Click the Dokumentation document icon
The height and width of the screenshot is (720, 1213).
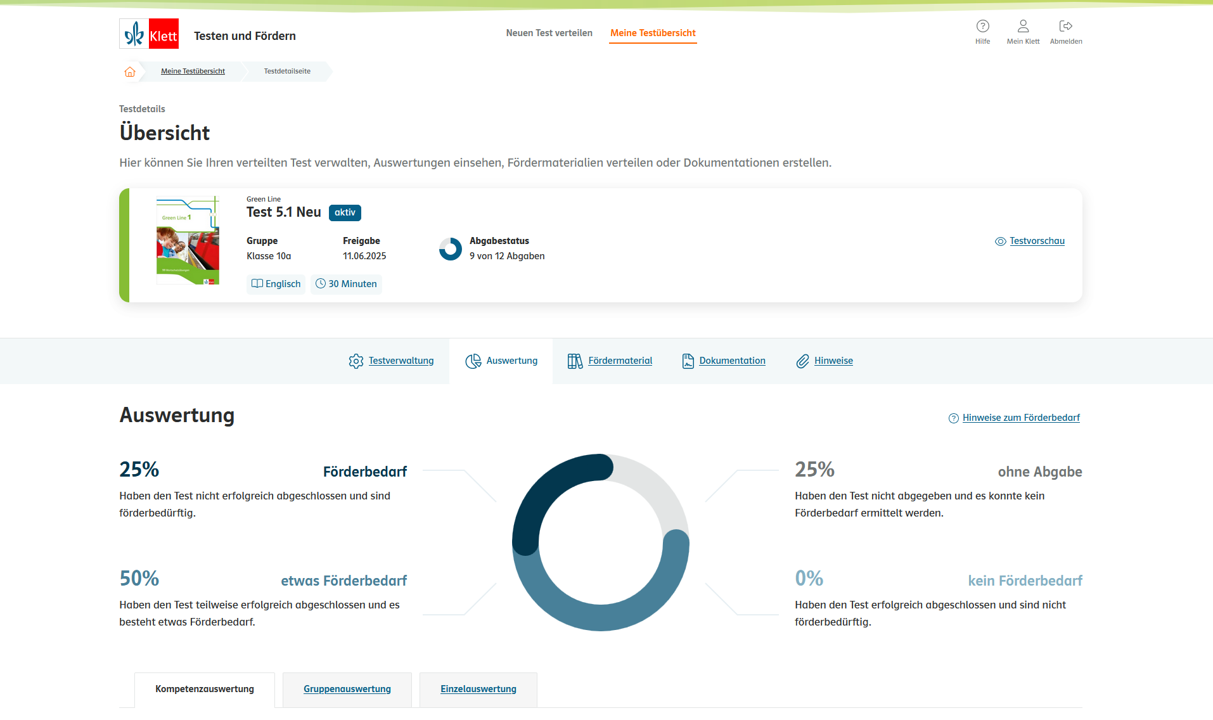click(688, 361)
